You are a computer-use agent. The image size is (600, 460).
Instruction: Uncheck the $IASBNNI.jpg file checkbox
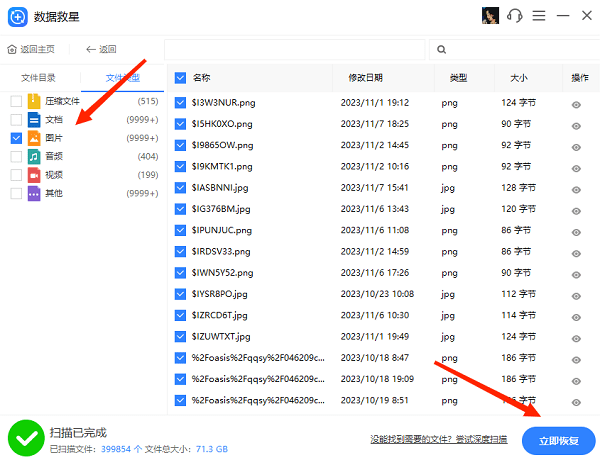point(180,188)
